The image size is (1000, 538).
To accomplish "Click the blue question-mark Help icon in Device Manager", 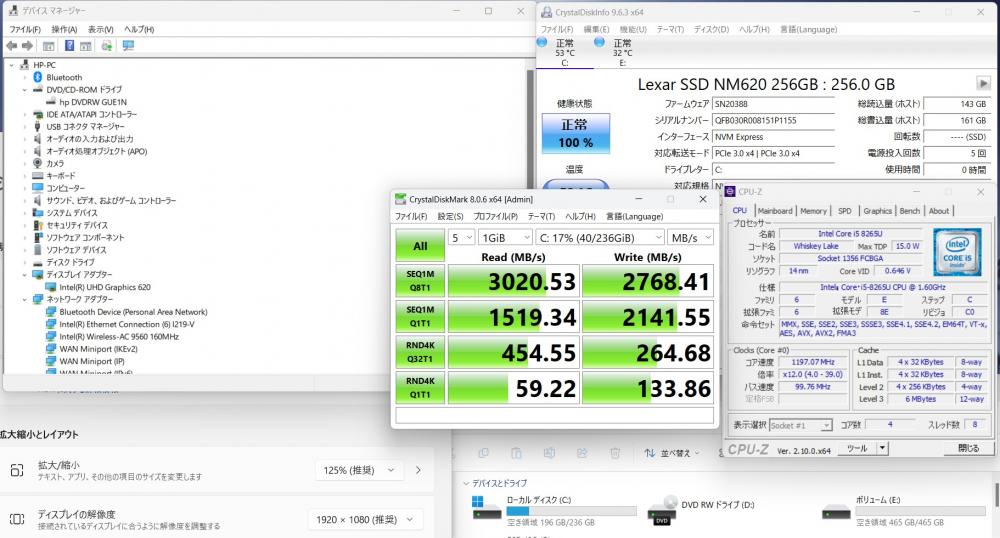I will pyautogui.click(x=70, y=46).
